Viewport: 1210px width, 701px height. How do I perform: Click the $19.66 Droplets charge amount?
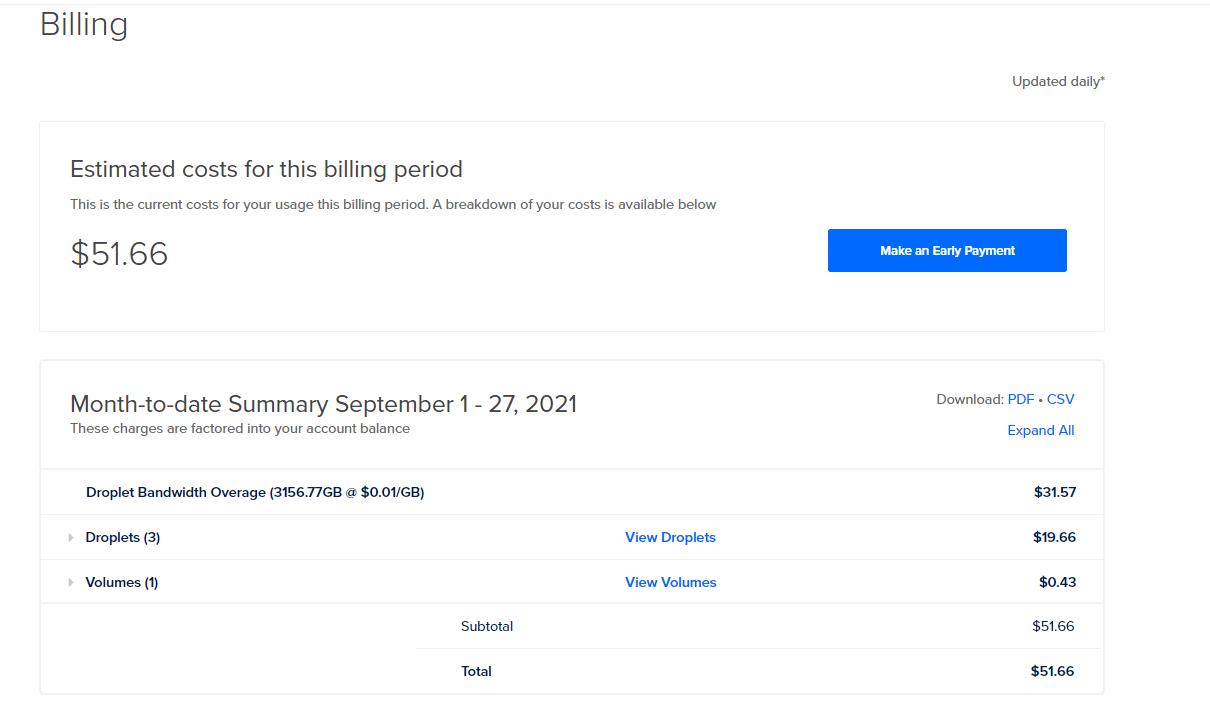tap(1055, 537)
